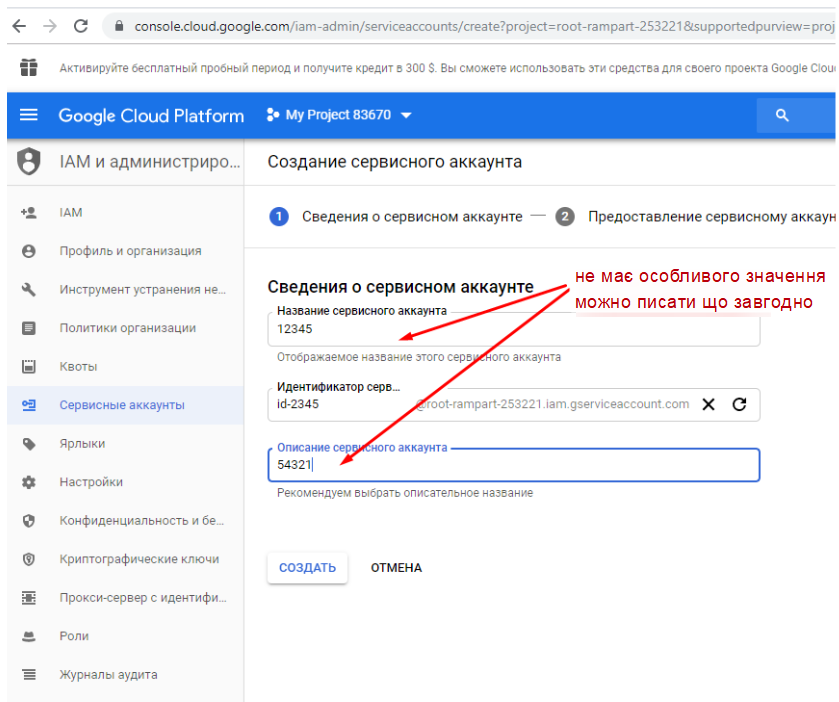The image size is (839, 702).
Task: Open the My Project 83670 project selector
Action: pyautogui.click(x=339, y=115)
